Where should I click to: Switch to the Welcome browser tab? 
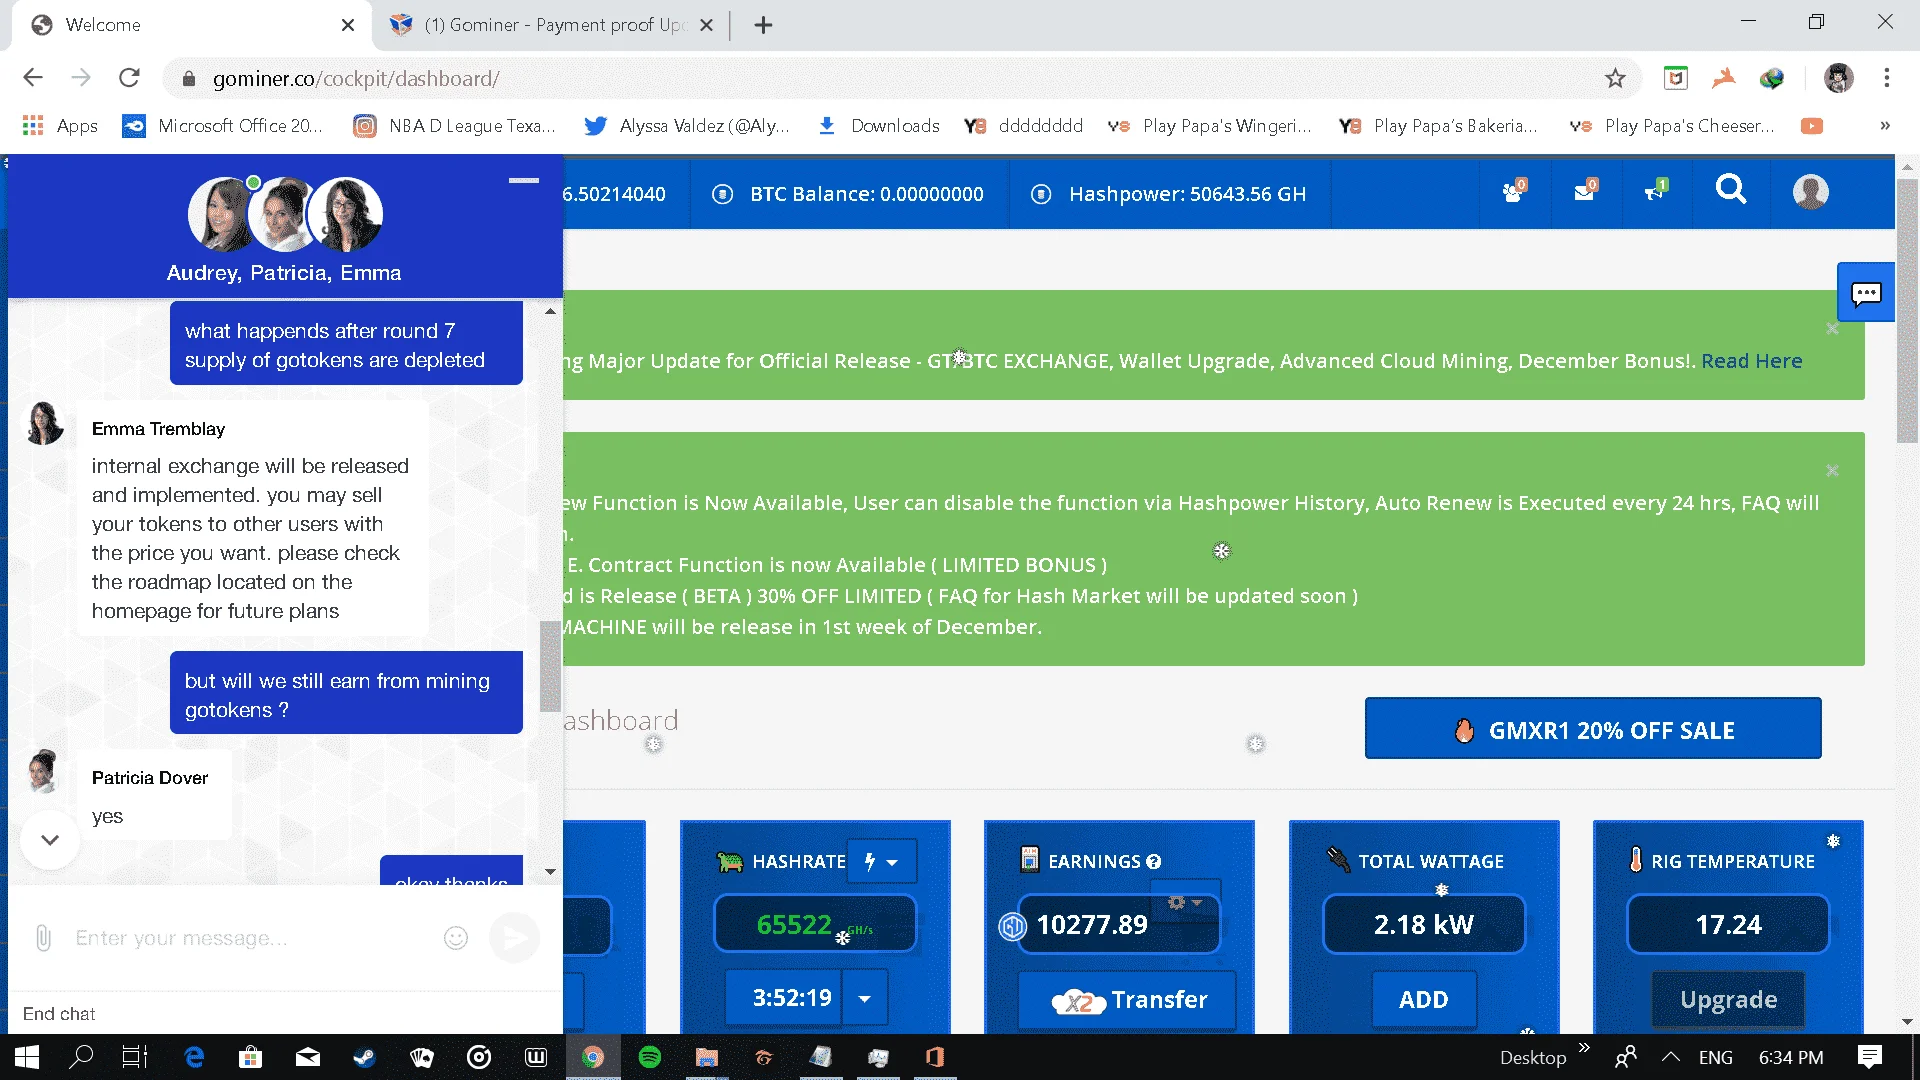tap(190, 25)
